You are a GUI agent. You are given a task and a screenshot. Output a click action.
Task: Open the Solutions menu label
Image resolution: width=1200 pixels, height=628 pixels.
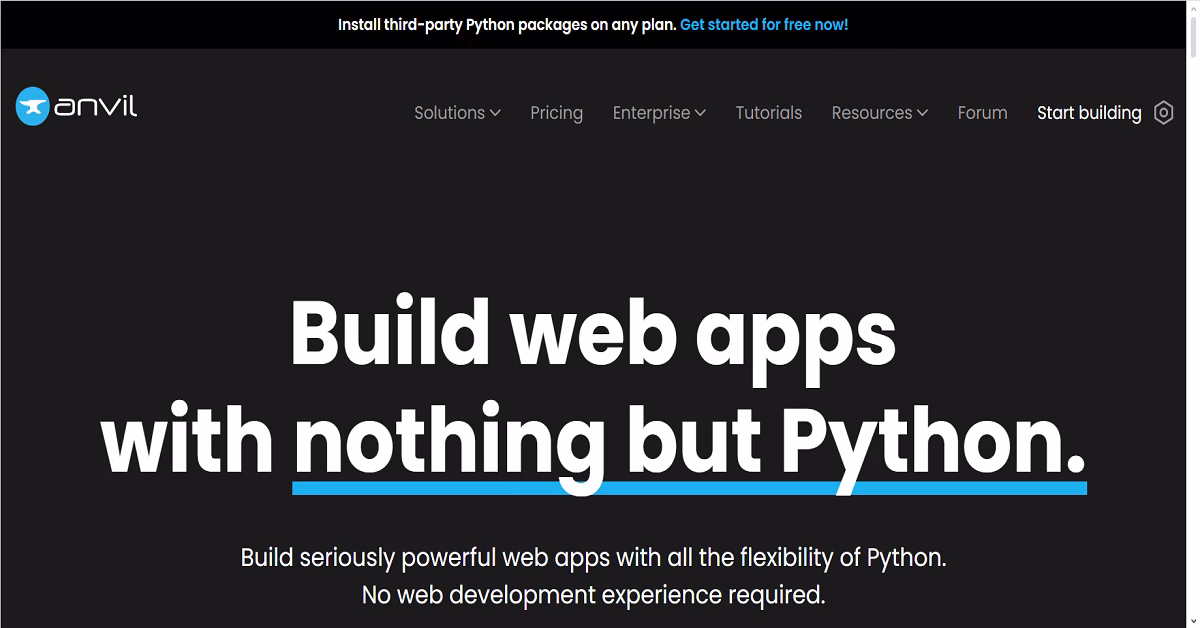coord(450,113)
